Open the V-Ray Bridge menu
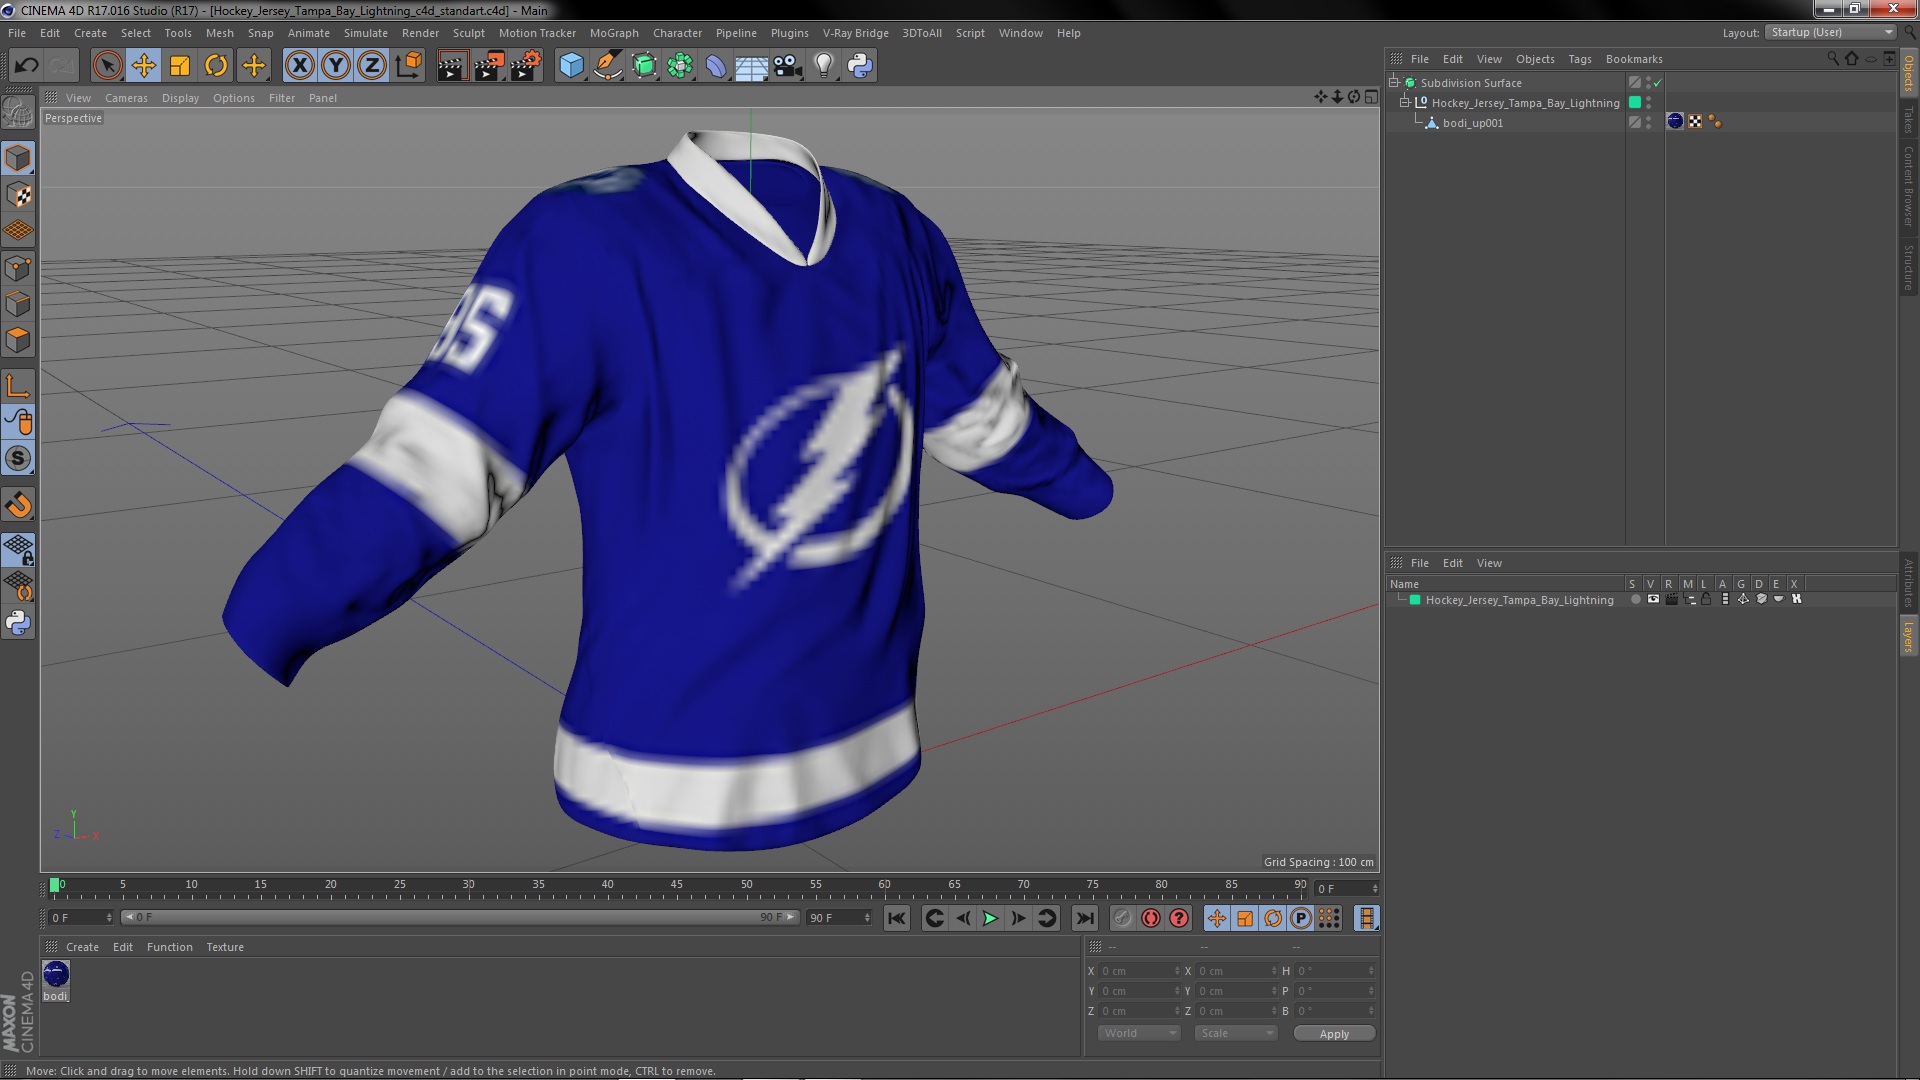 point(855,33)
